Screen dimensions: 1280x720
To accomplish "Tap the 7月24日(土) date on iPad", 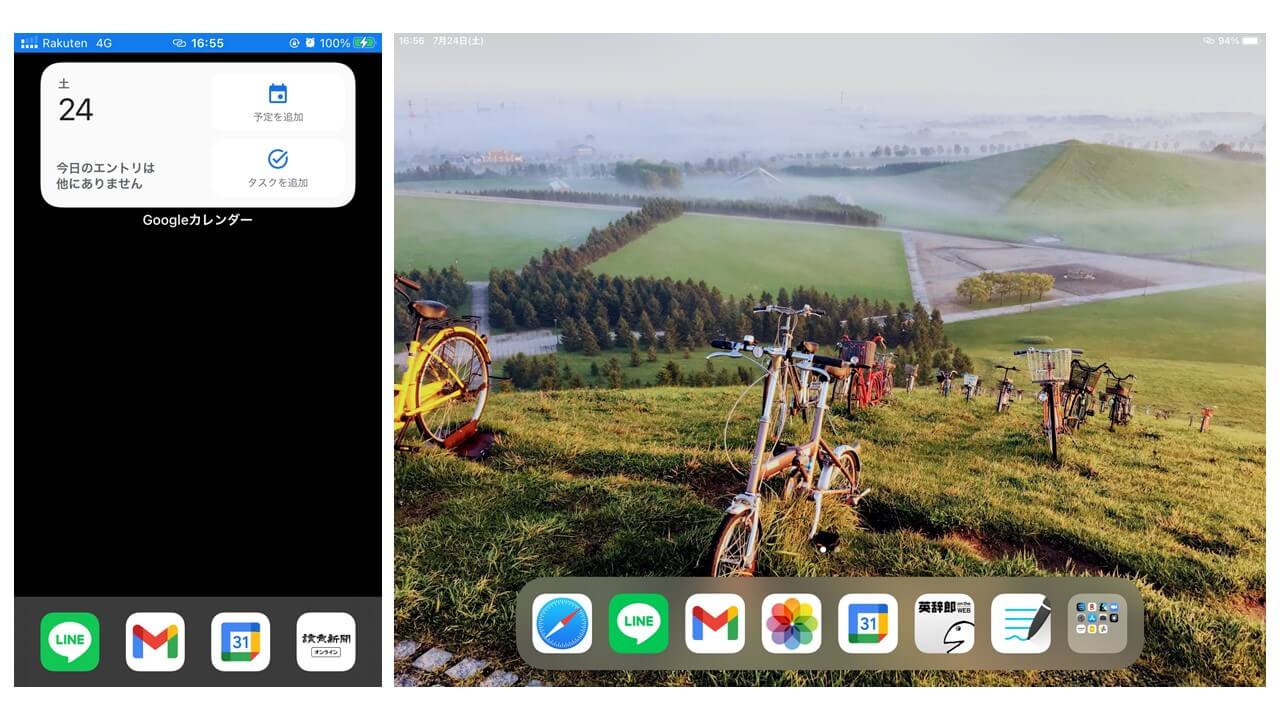I will pos(458,41).
